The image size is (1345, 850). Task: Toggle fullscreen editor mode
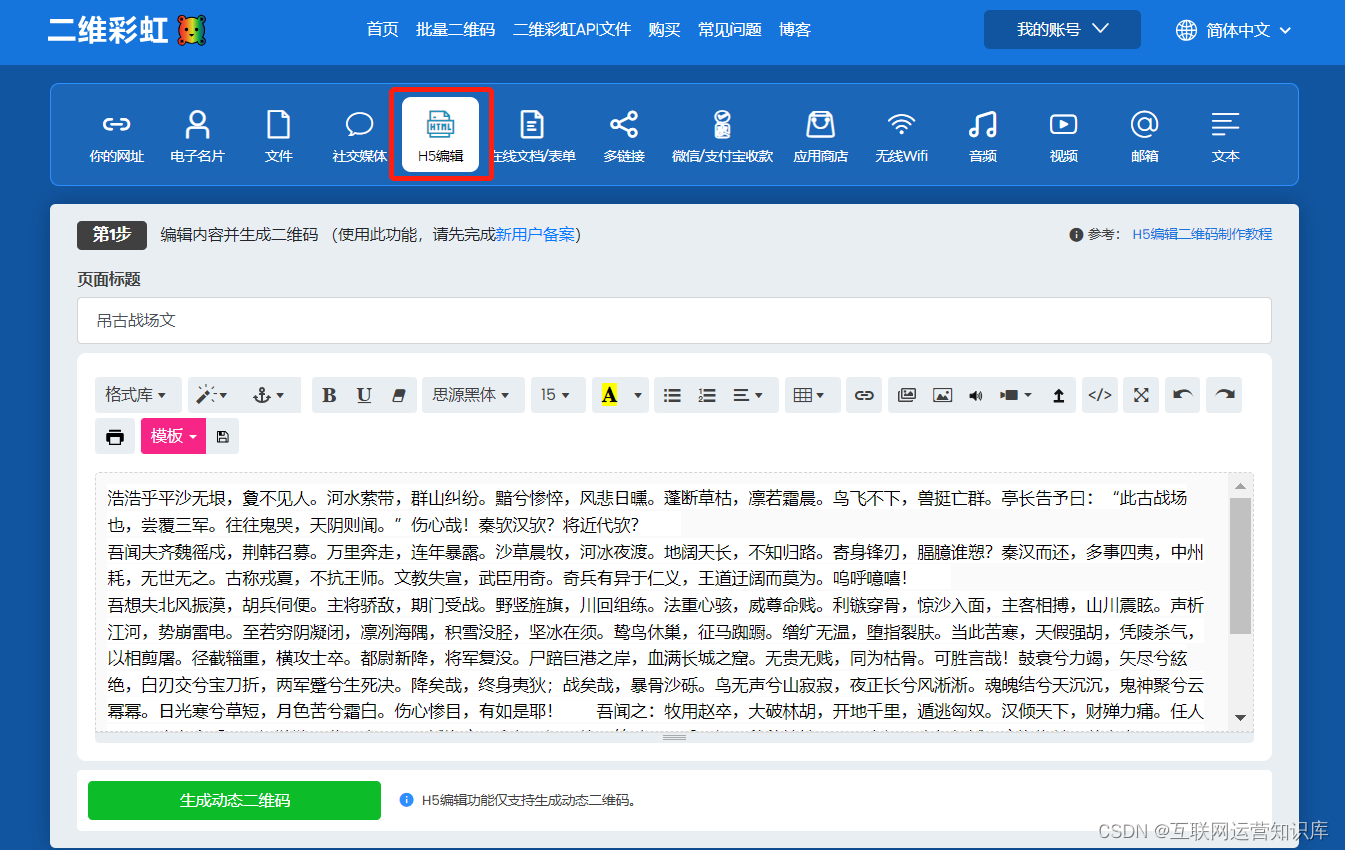[1141, 395]
